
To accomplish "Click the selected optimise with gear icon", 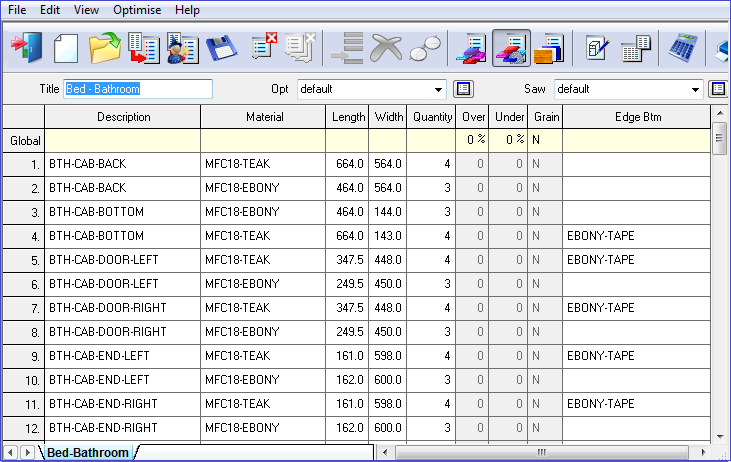I will point(511,48).
